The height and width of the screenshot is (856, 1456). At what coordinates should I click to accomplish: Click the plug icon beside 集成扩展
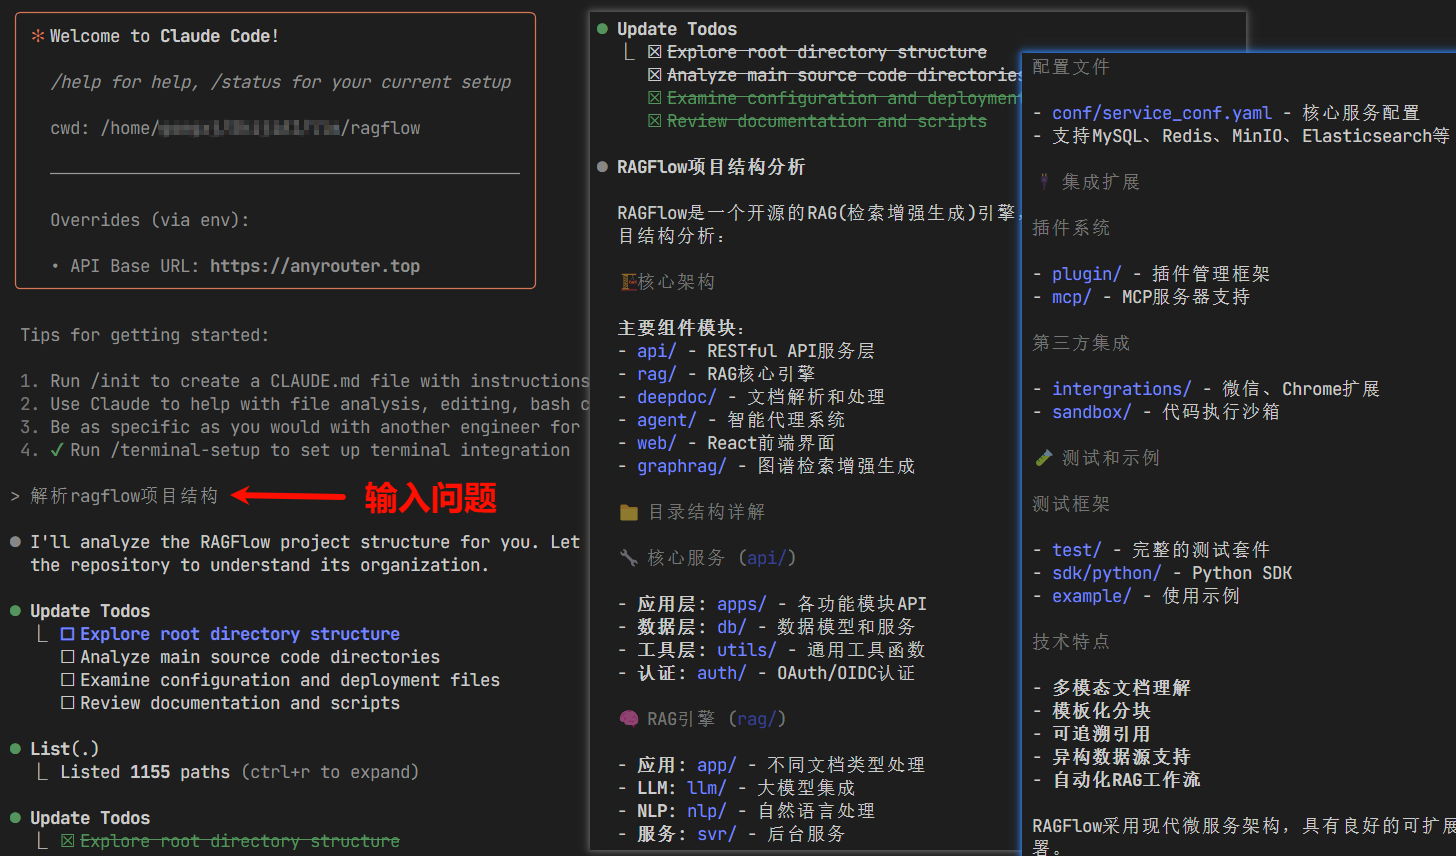[x=1043, y=180]
